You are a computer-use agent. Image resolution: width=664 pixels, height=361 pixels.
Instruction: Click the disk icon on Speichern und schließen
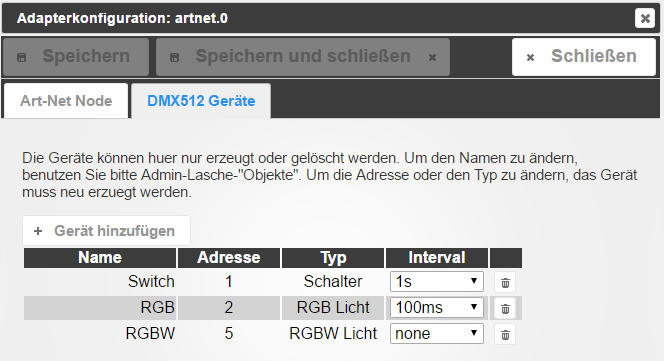coord(174,57)
